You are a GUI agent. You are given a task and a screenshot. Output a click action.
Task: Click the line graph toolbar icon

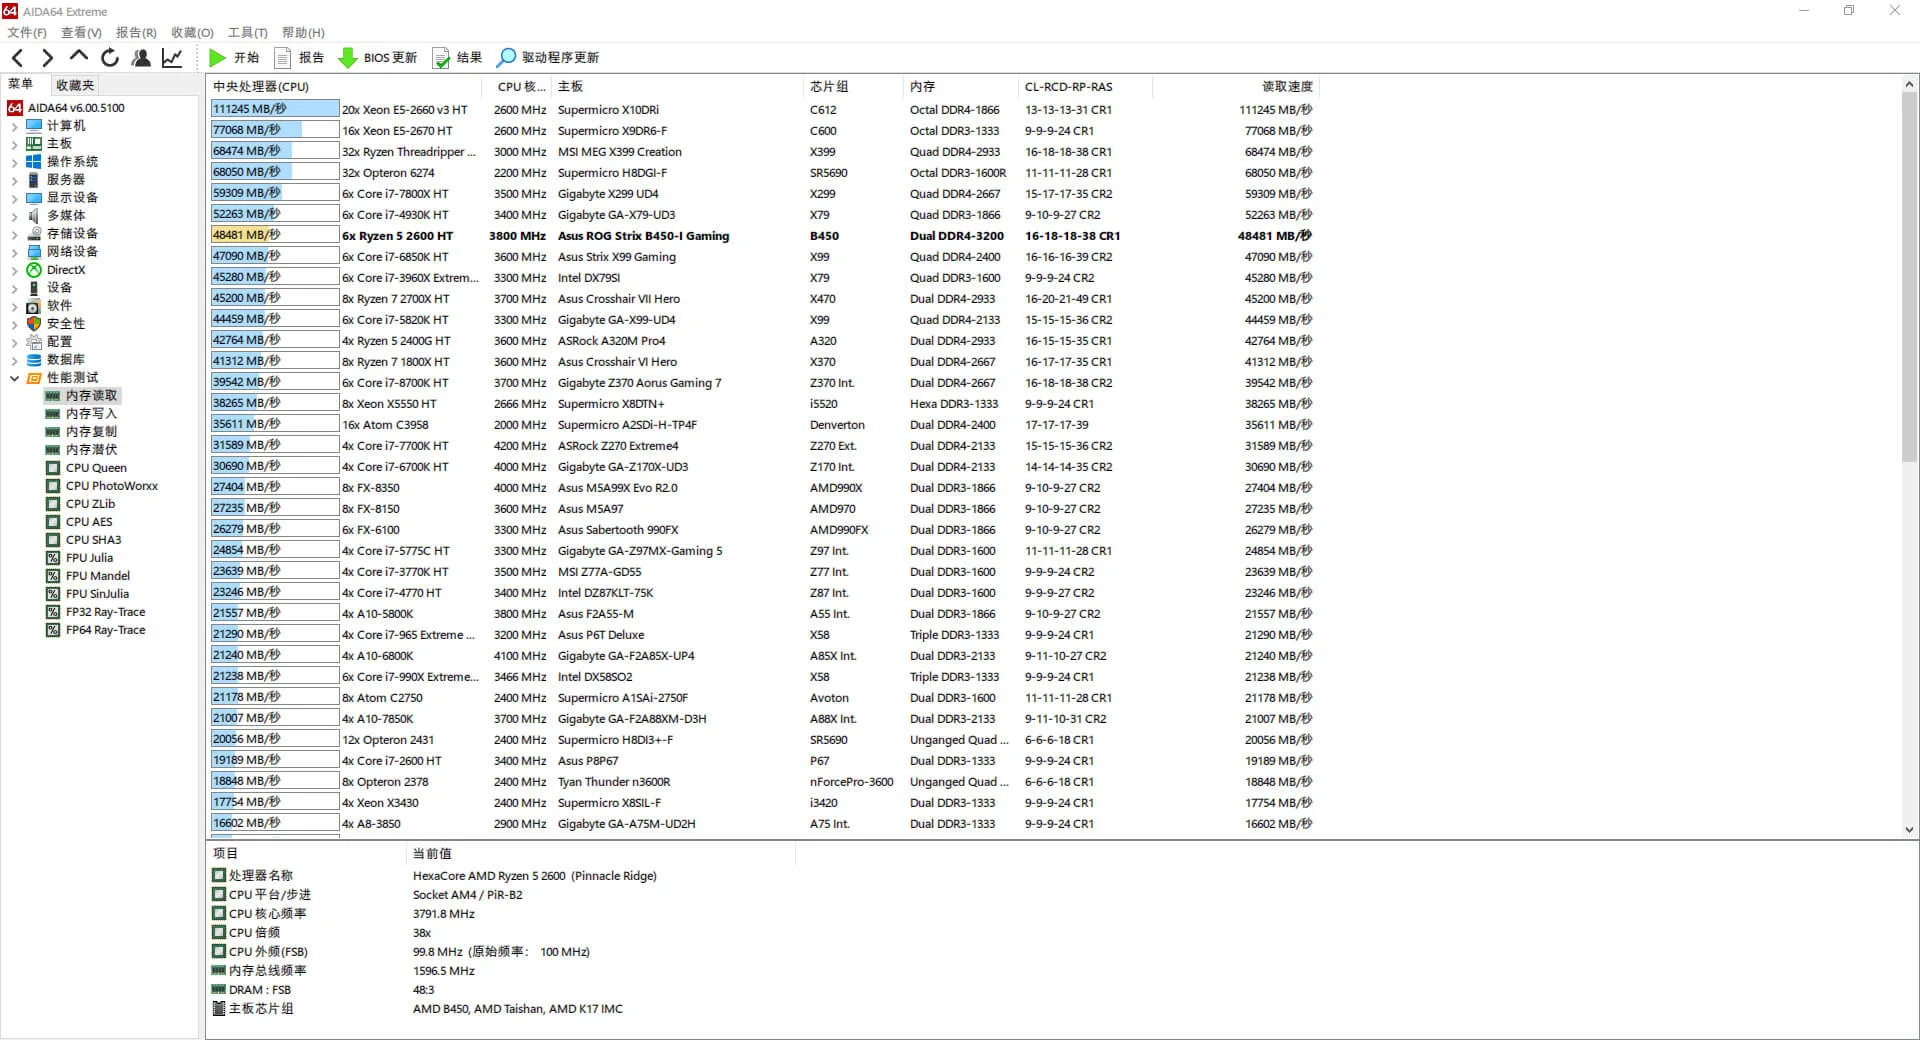coord(172,58)
